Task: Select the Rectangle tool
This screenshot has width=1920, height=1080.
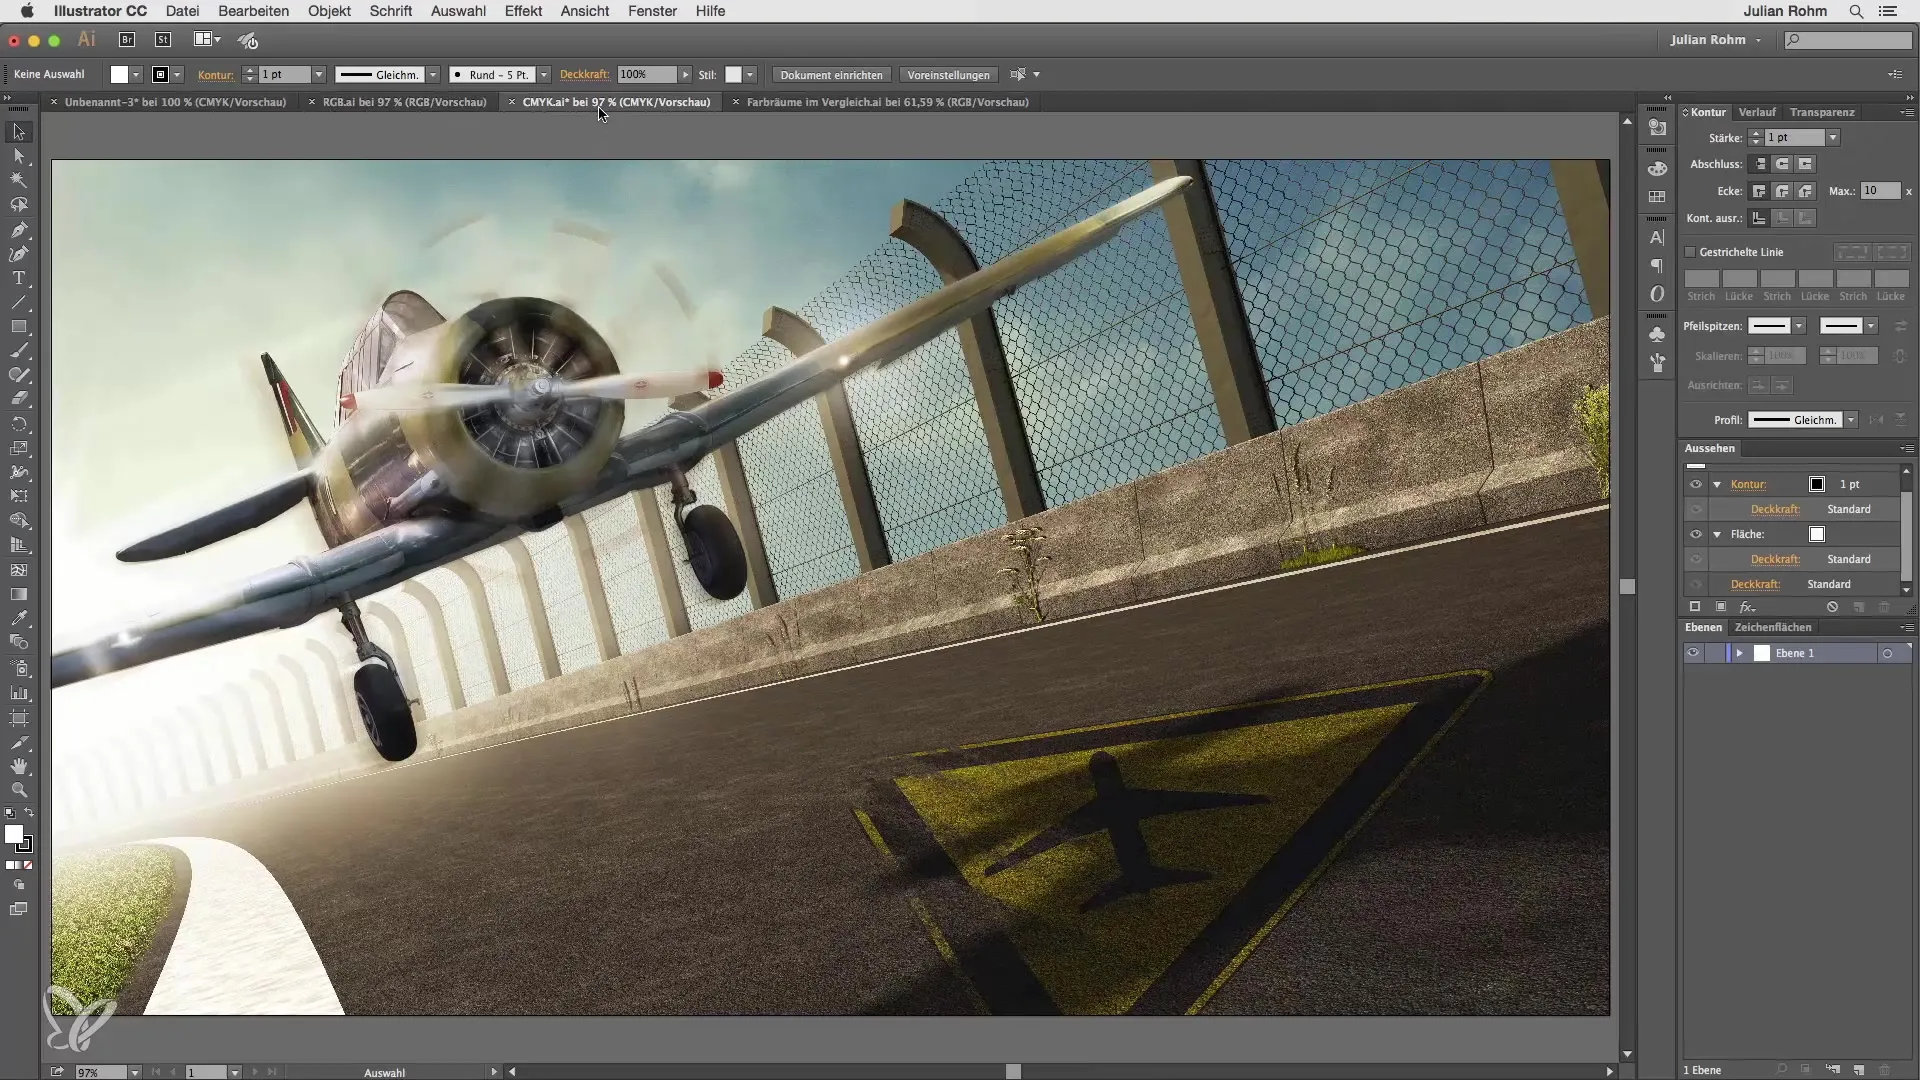Action: tap(19, 327)
